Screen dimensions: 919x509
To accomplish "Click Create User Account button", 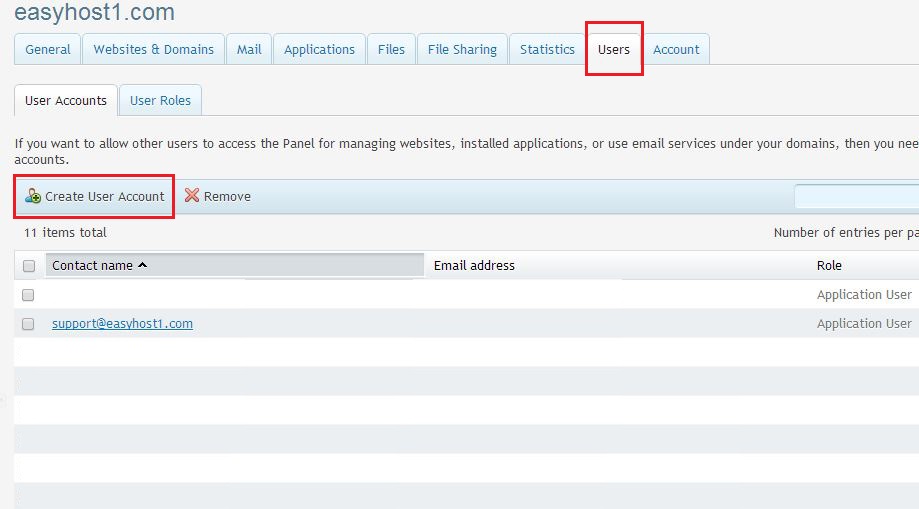I will pos(94,196).
